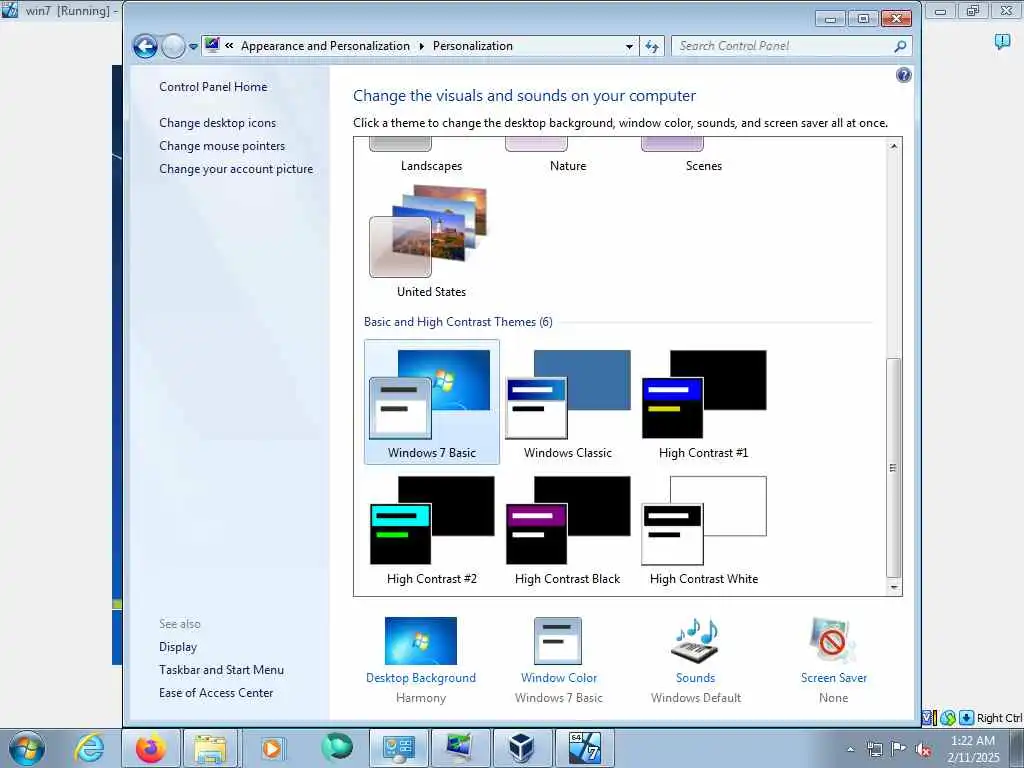Open Change your account picture link
This screenshot has height=768, width=1024.
pos(236,168)
